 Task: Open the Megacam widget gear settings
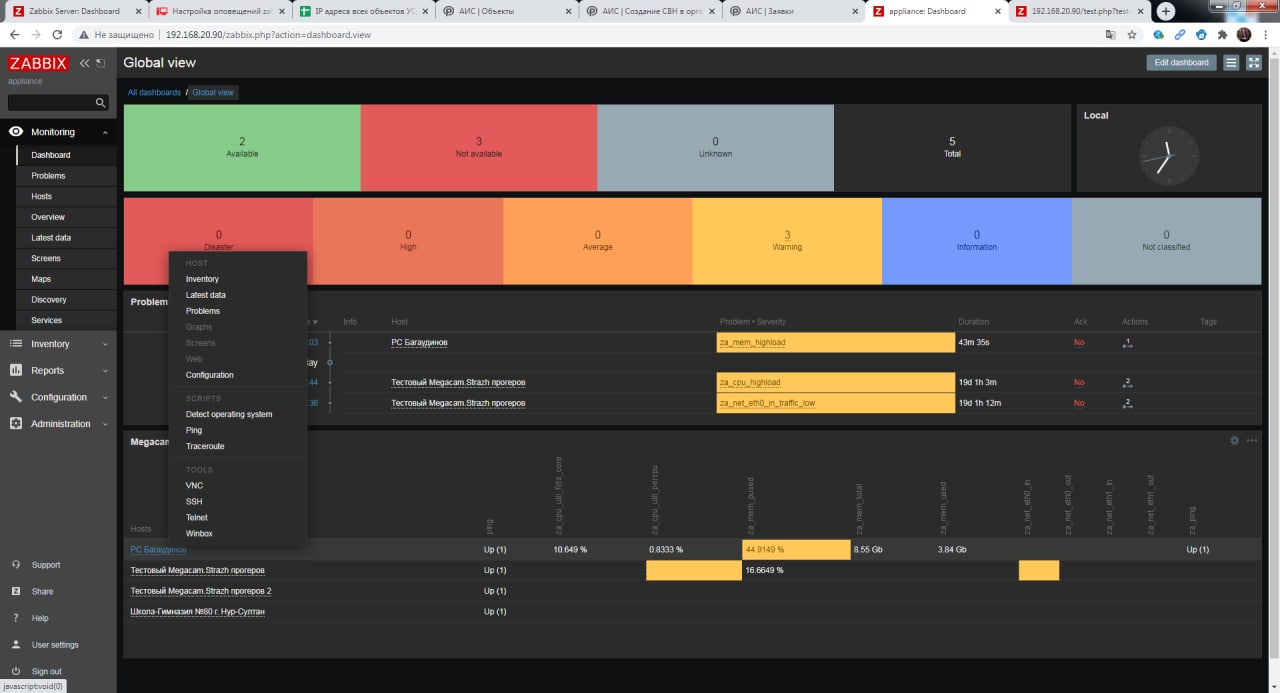point(1234,440)
